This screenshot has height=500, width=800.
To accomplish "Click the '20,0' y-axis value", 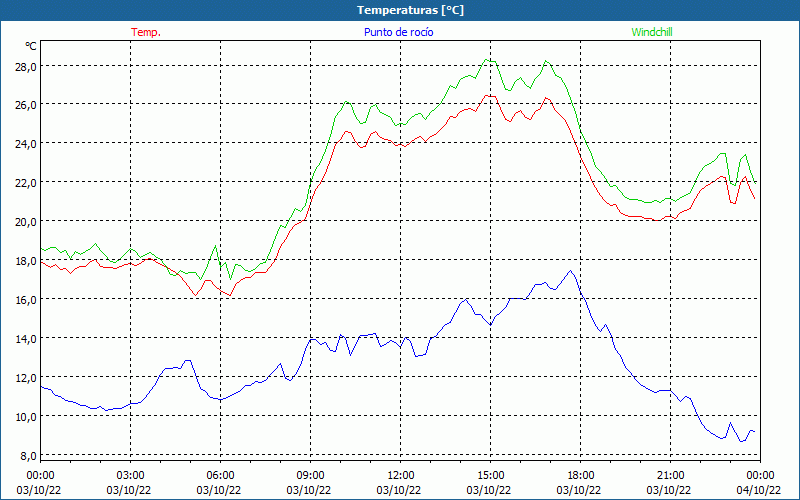I will click(26, 221).
